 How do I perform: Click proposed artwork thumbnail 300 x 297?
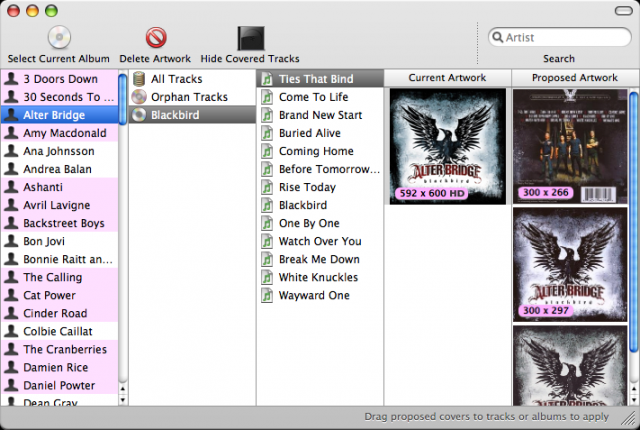coord(570,265)
